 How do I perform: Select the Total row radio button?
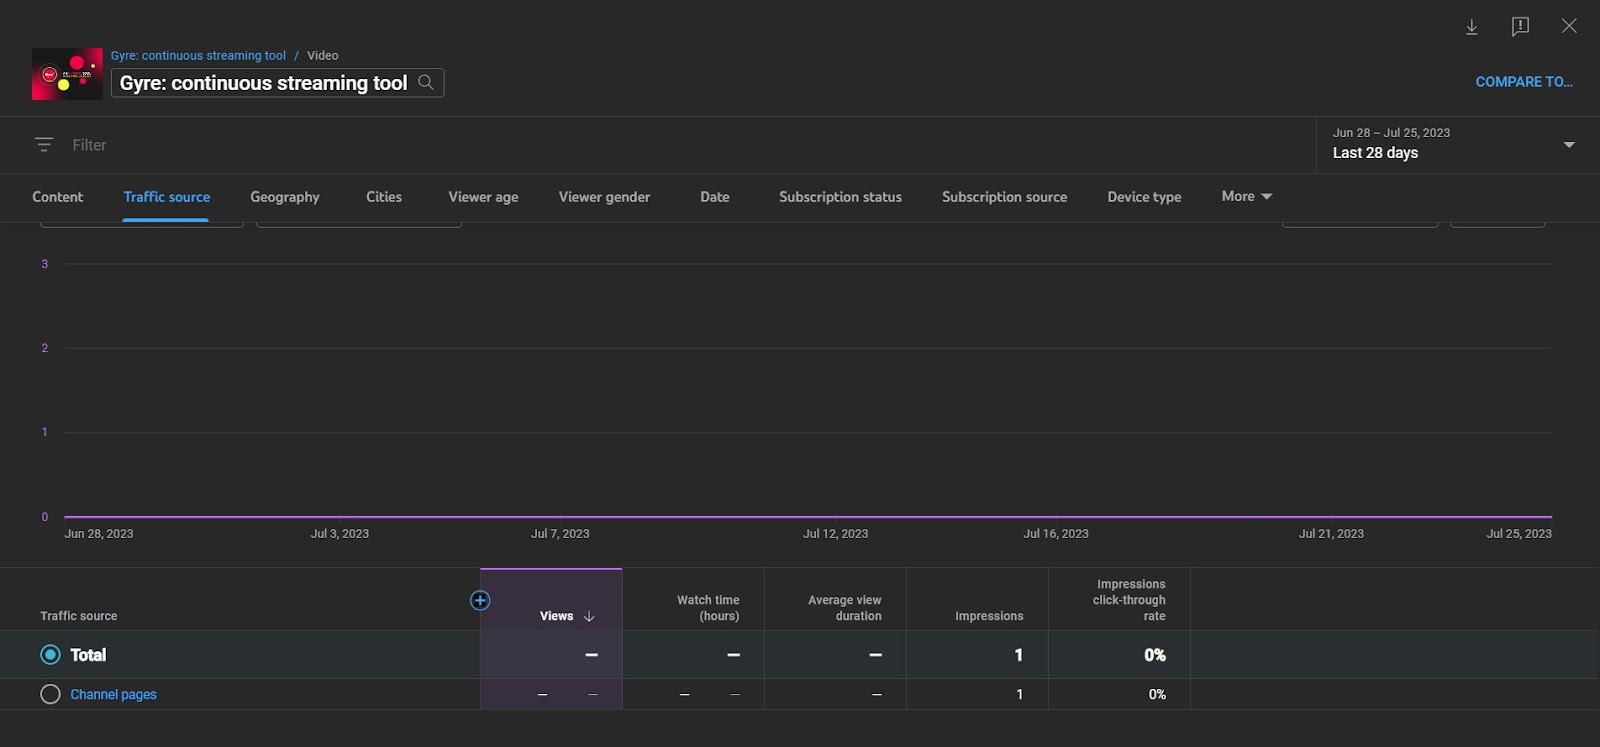[50, 655]
